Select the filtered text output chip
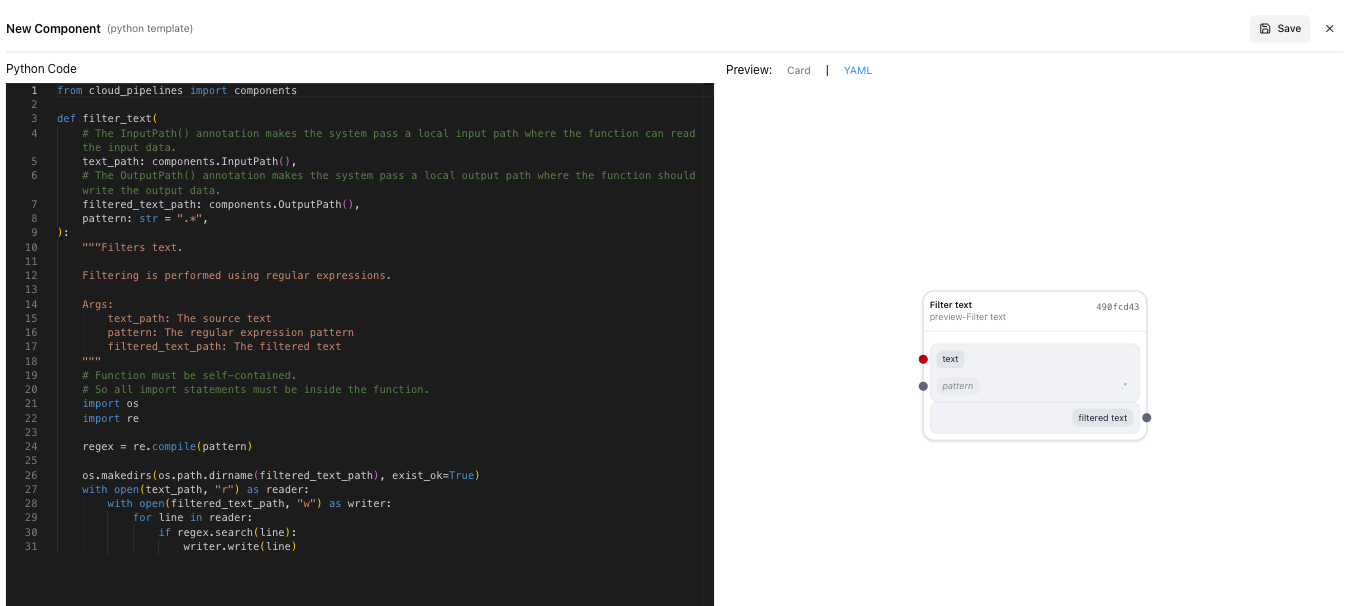The image size is (1348, 606). tap(1102, 418)
